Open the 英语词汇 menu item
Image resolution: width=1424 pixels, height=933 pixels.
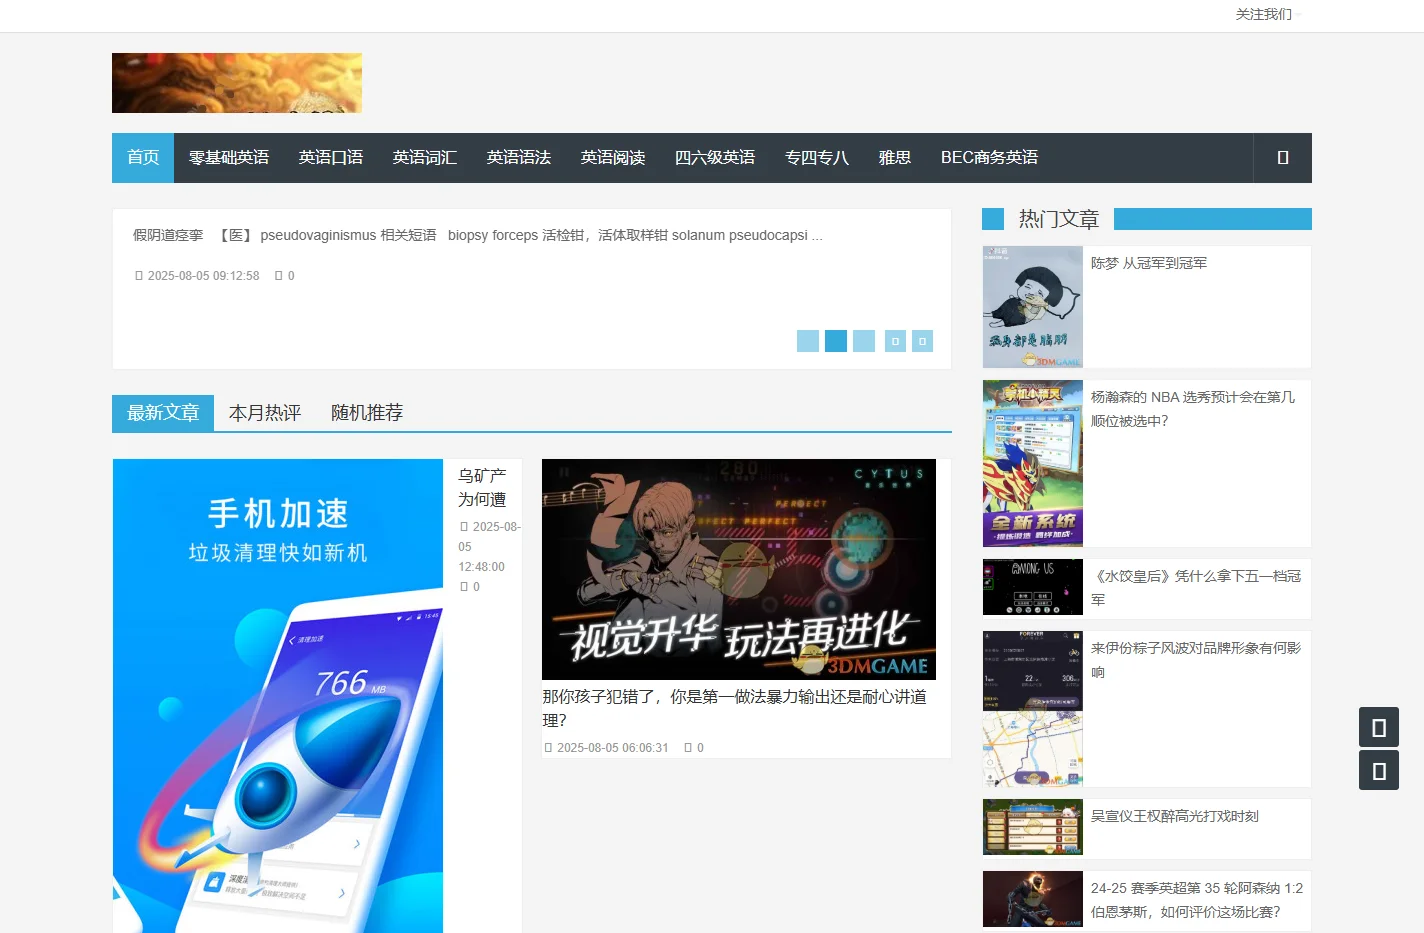click(x=425, y=158)
